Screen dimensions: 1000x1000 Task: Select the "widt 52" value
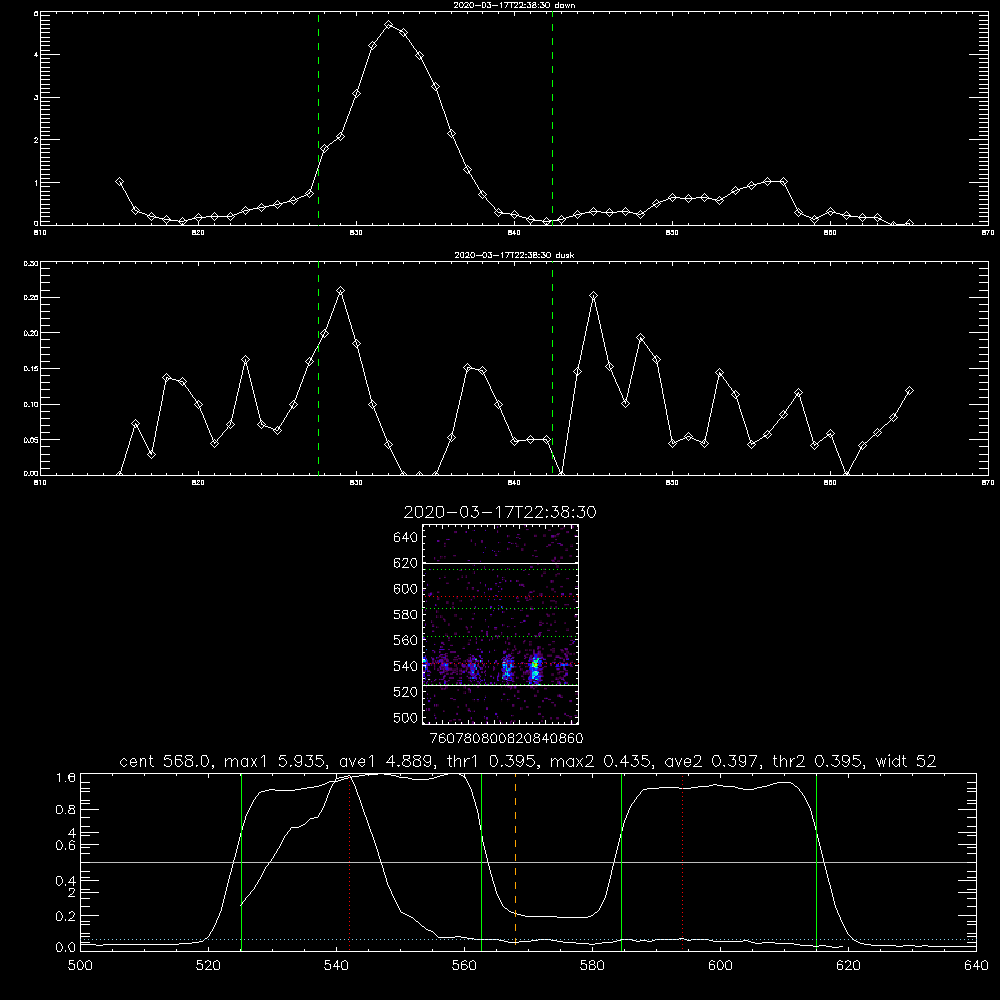click(x=906, y=761)
